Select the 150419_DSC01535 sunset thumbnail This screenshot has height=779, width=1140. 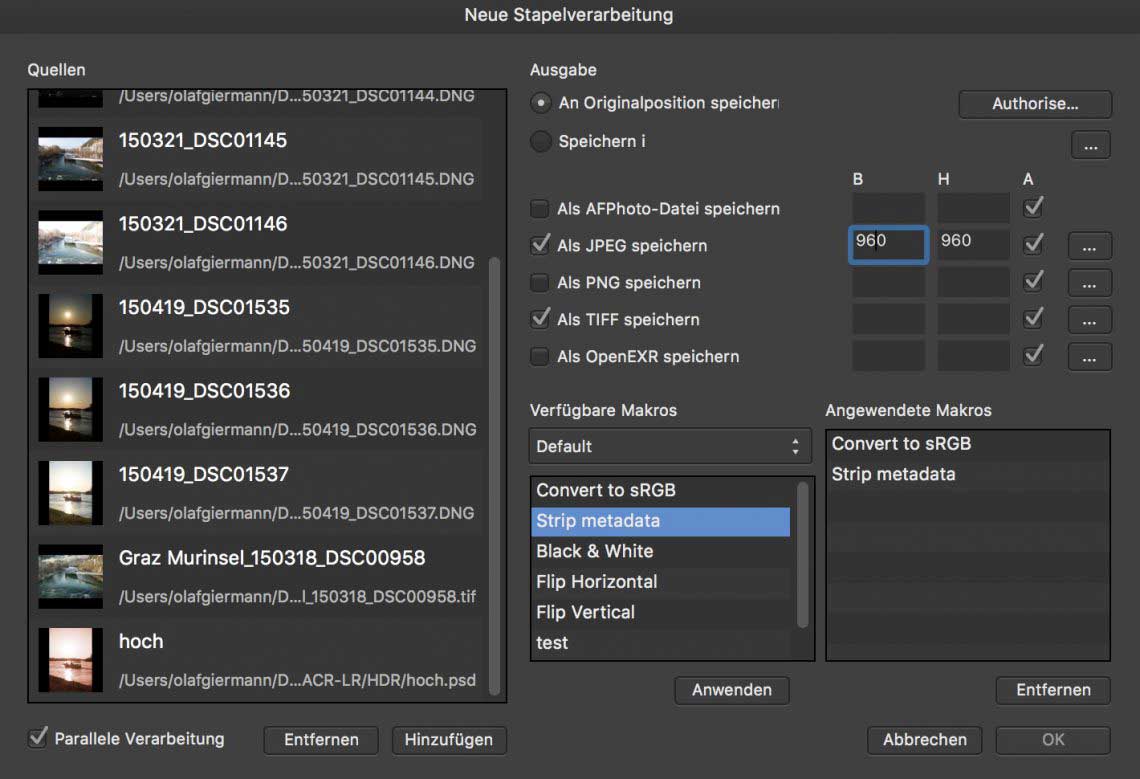70,326
